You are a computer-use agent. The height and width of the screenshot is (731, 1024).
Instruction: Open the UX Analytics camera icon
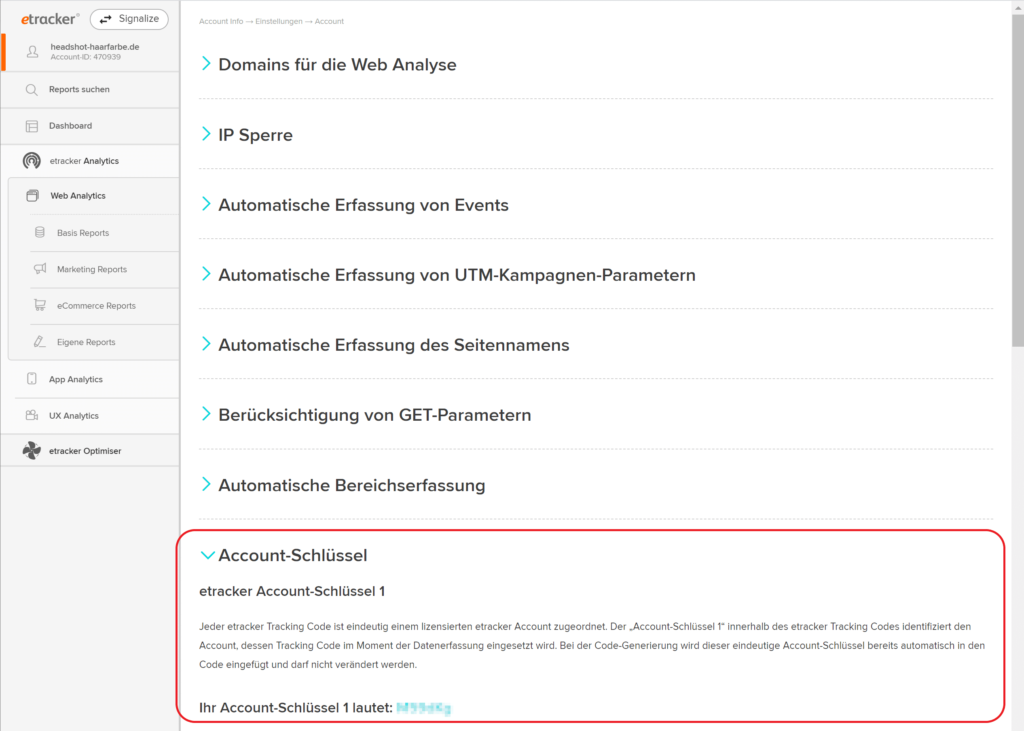(31, 415)
